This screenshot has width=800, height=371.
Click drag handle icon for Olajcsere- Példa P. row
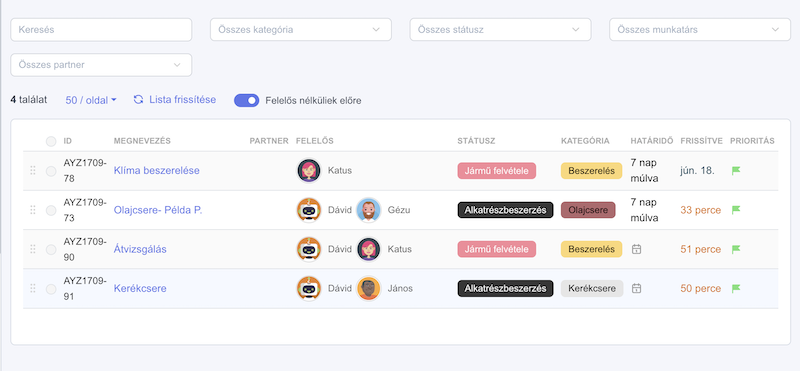tap(33, 210)
